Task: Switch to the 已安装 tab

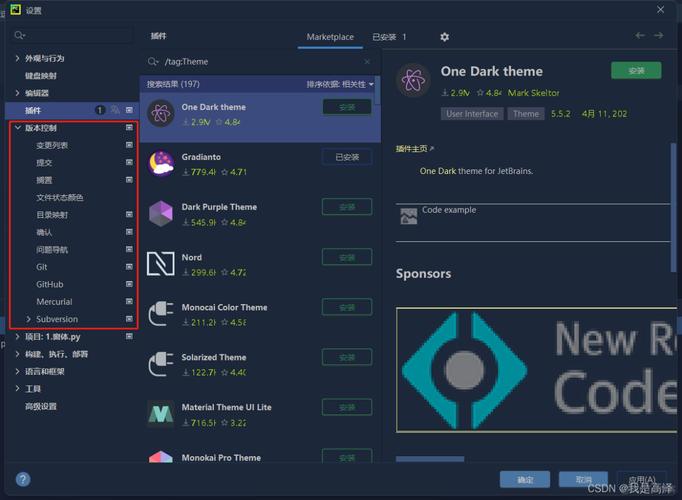Action: pos(388,37)
